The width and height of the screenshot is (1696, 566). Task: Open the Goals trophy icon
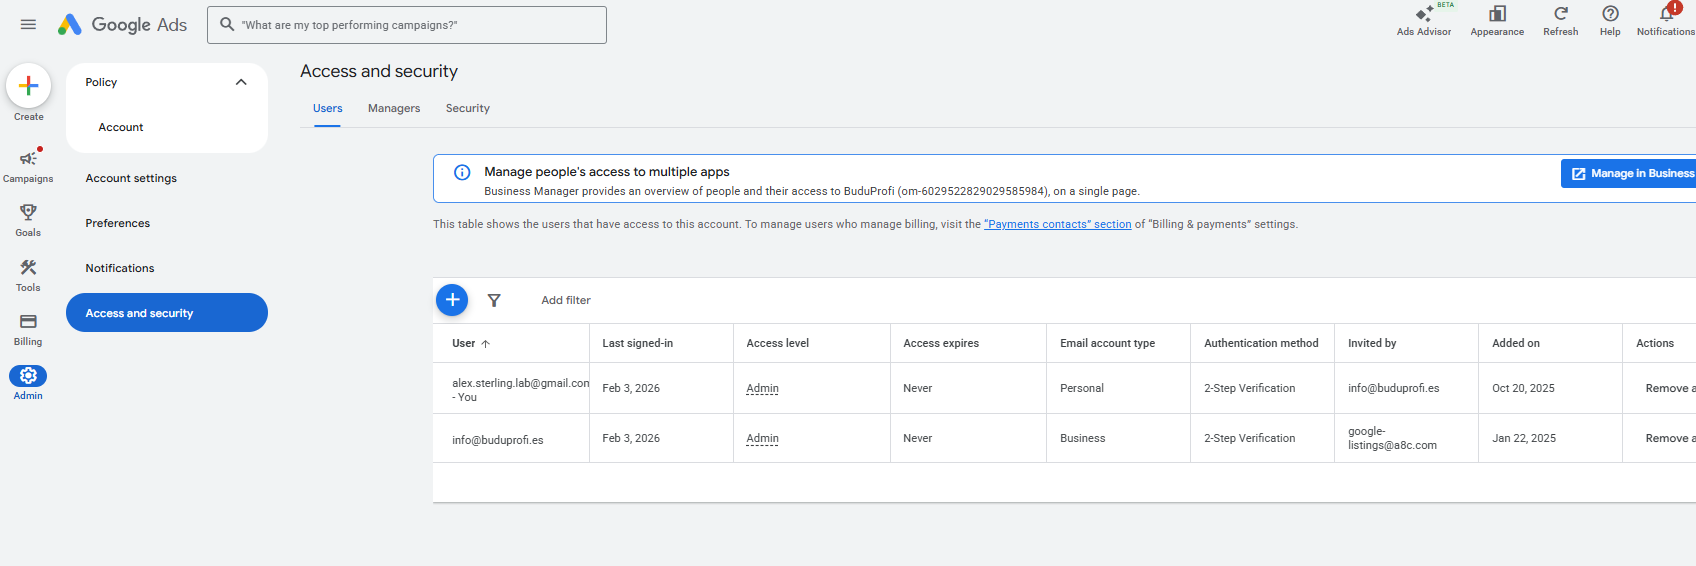point(28,212)
